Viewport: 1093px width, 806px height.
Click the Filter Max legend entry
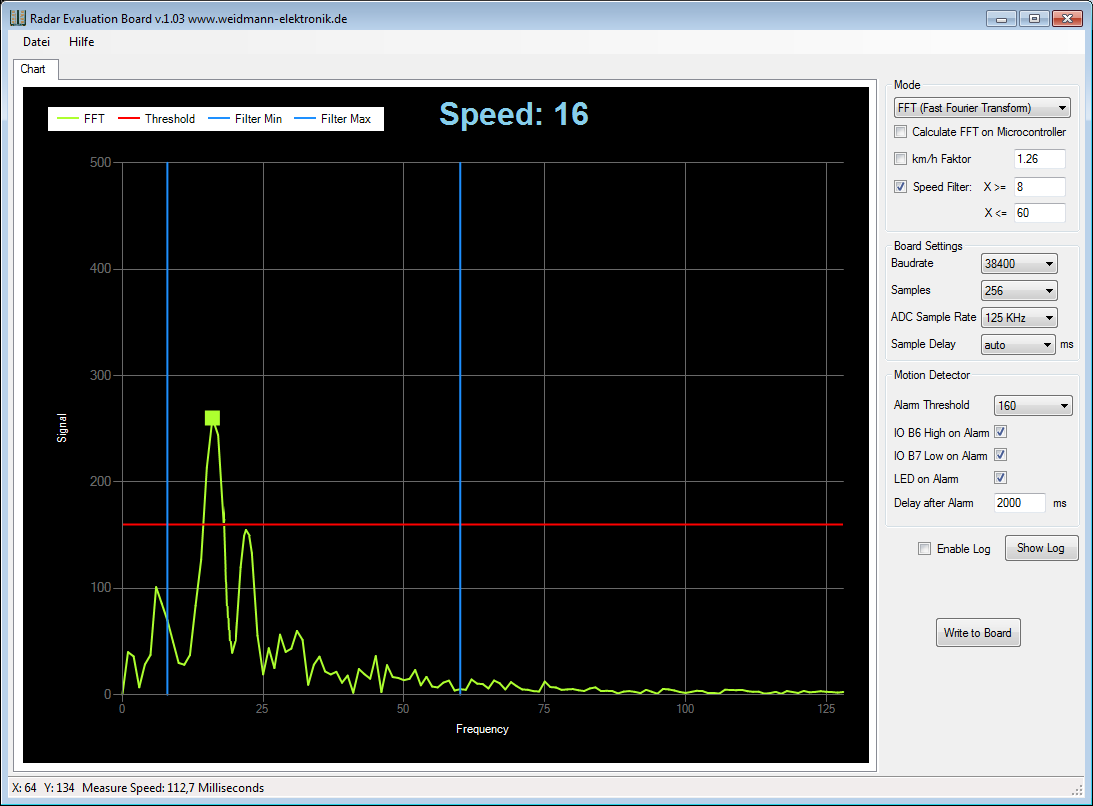point(333,119)
